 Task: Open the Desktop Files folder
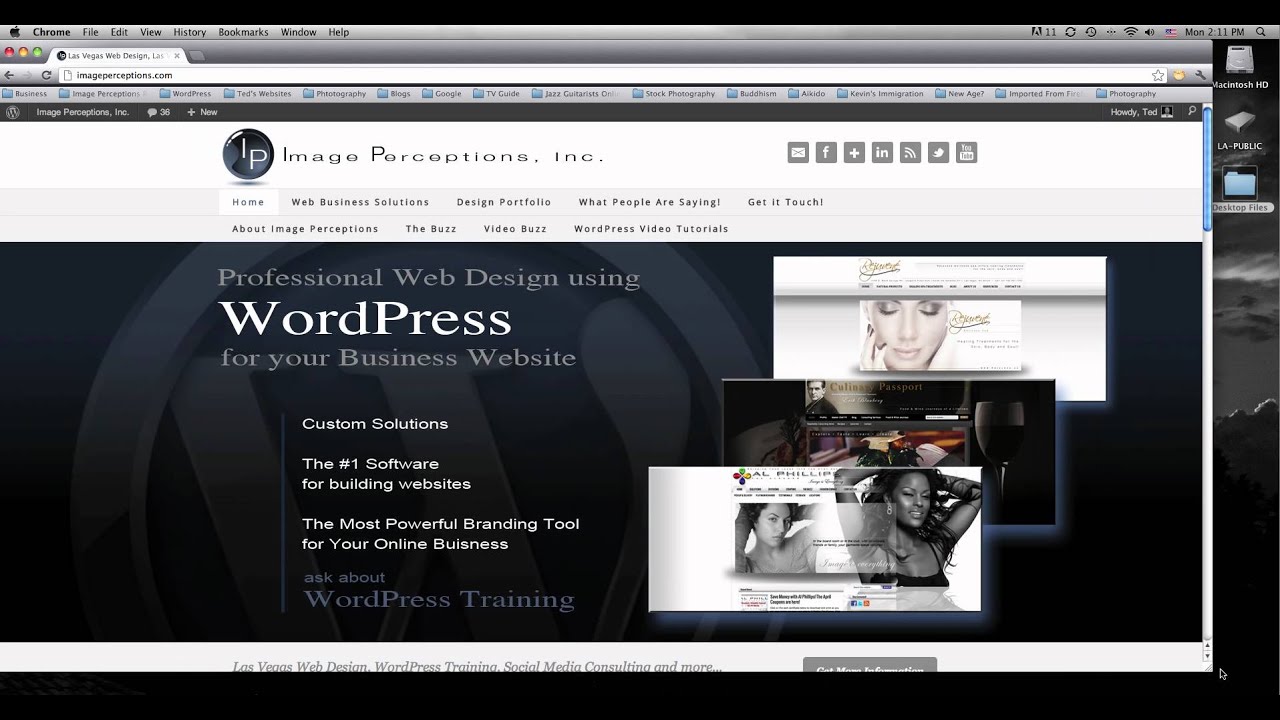click(x=1240, y=190)
